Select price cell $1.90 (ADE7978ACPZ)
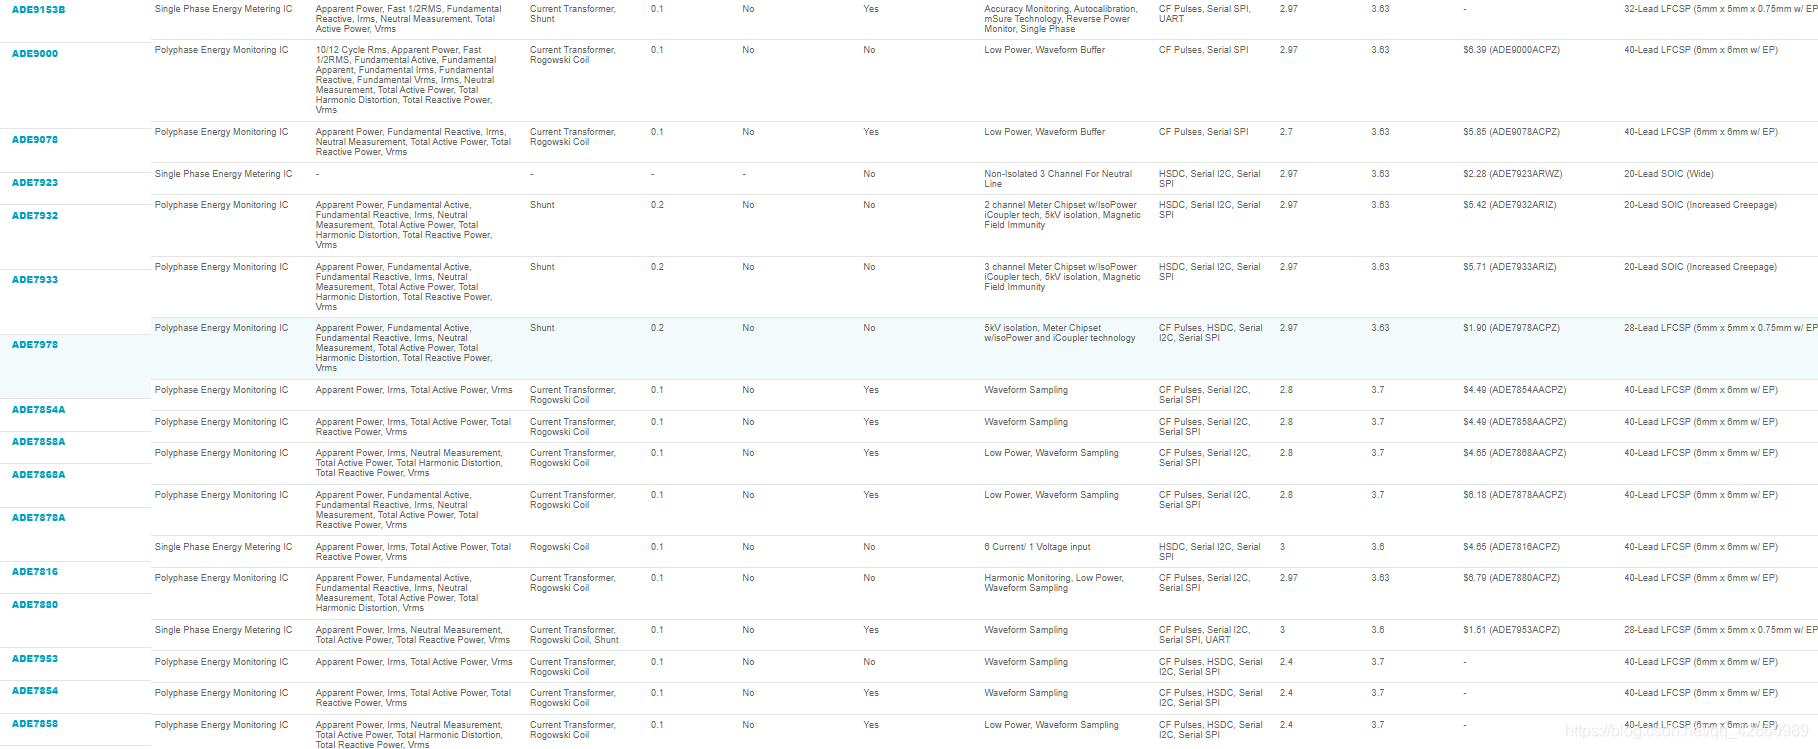1818x749 pixels. click(1511, 328)
